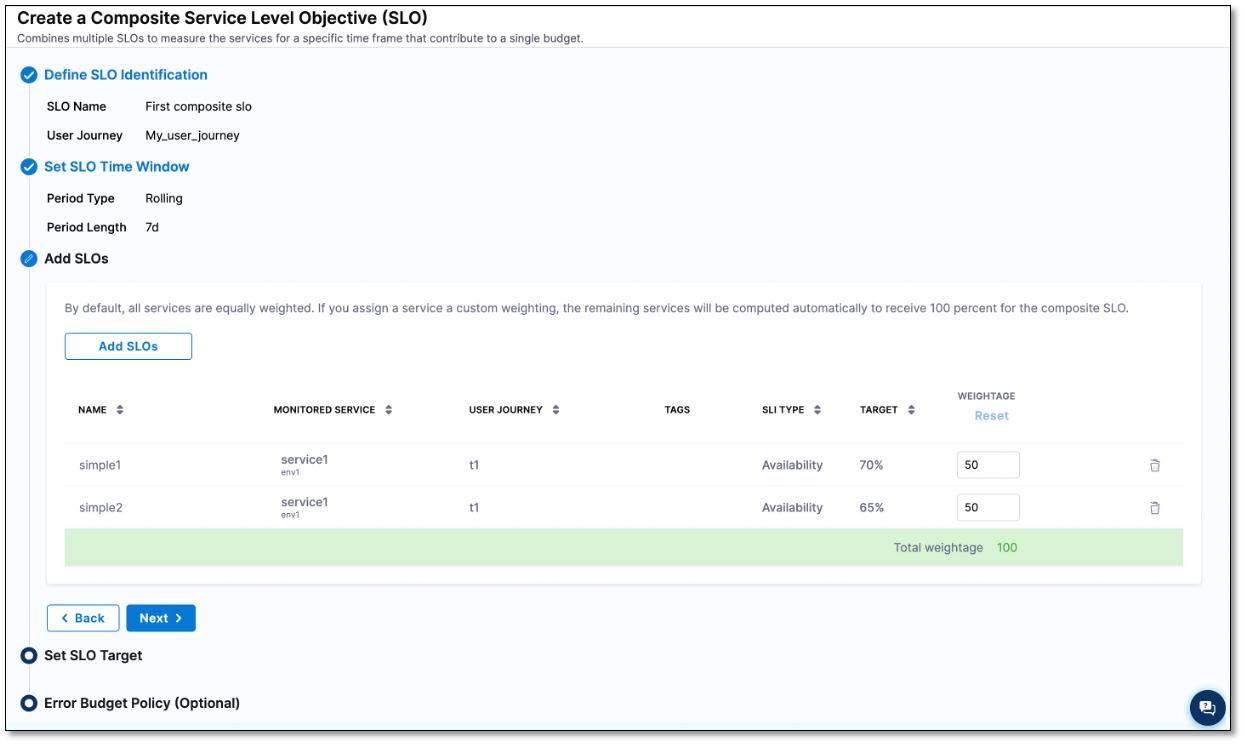Click the Add SLOs pencil step icon
The height and width of the screenshot is (744, 1244).
pos(29,259)
